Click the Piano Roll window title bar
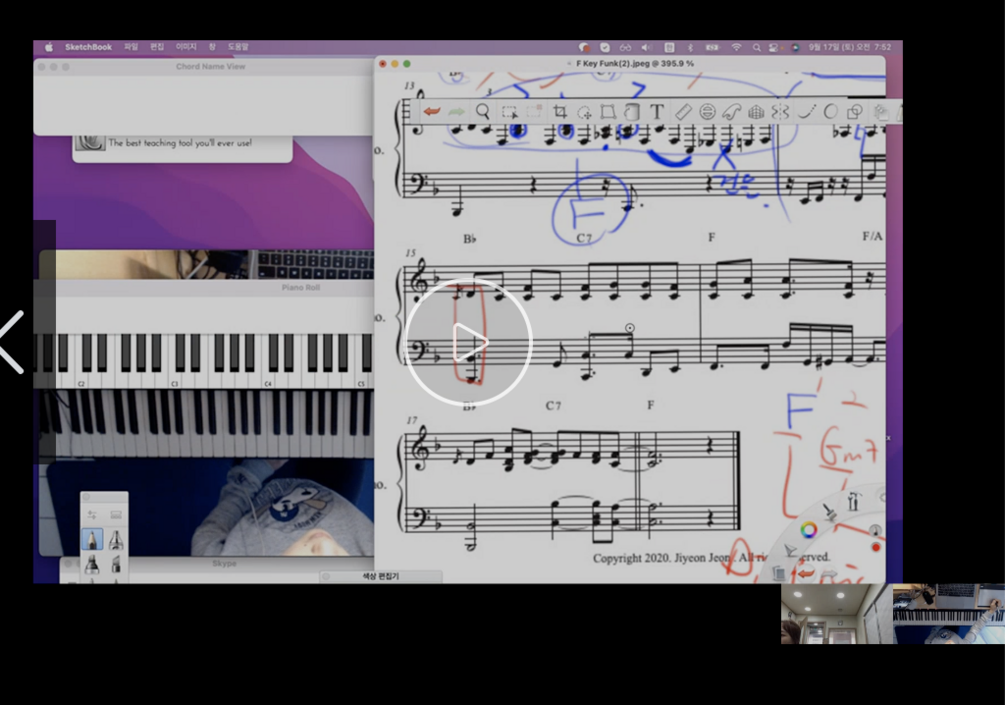This screenshot has width=1005, height=705. [x=301, y=287]
